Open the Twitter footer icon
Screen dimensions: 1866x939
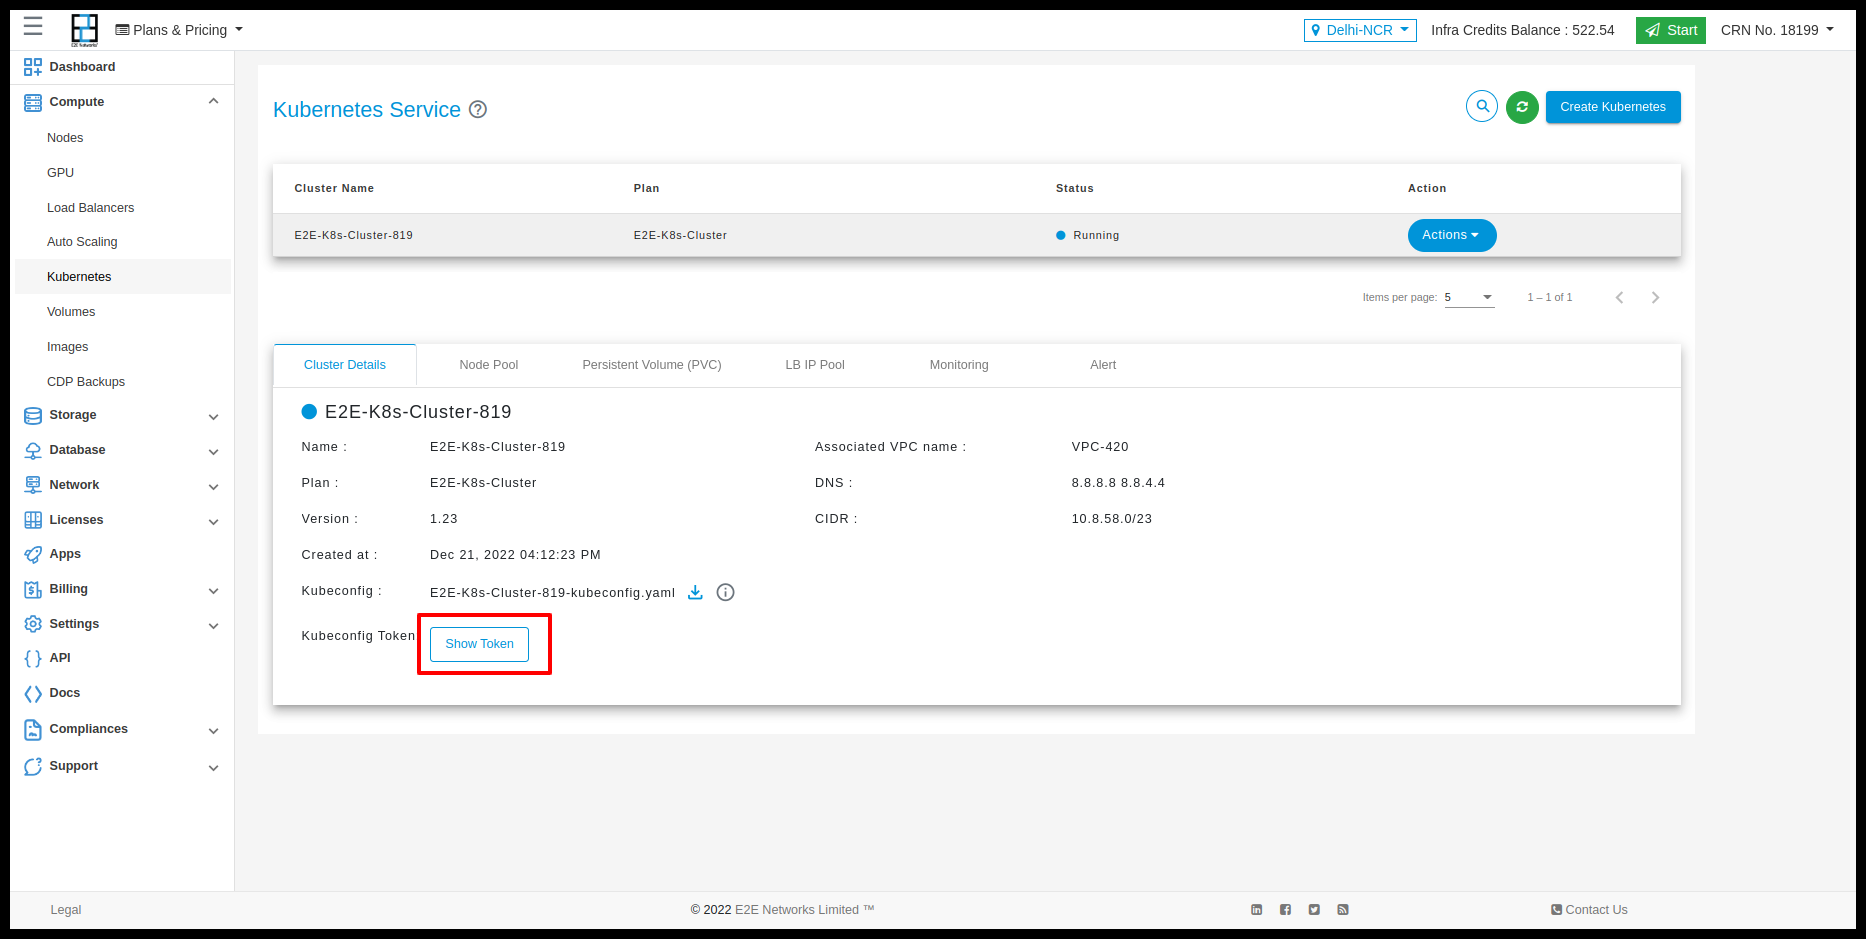point(1314,910)
